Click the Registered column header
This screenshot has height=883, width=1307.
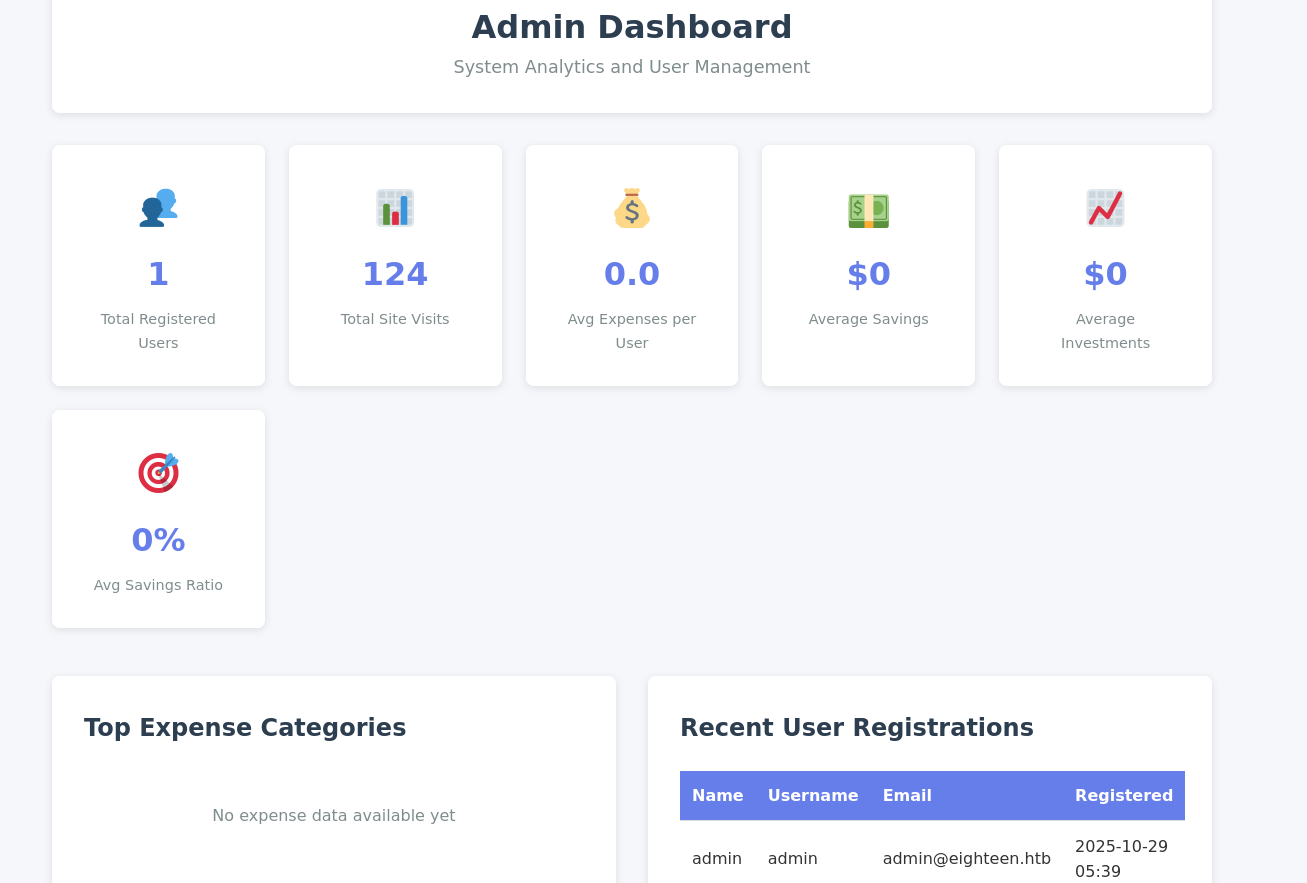point(1123,796)
